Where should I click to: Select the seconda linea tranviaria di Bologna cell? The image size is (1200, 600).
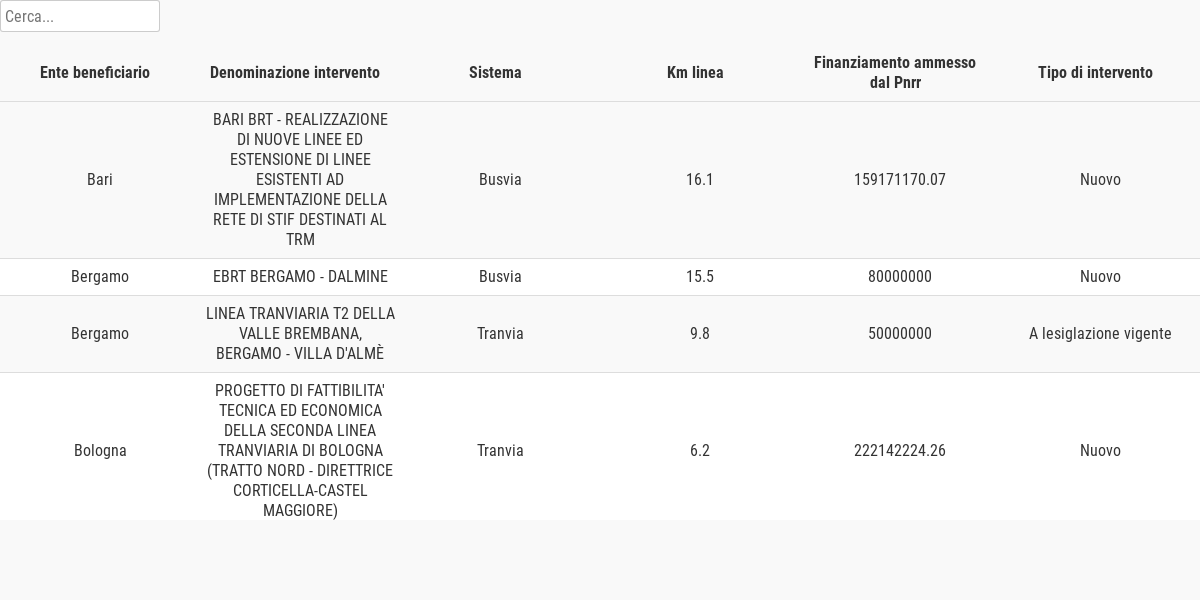tap(300, 451)
